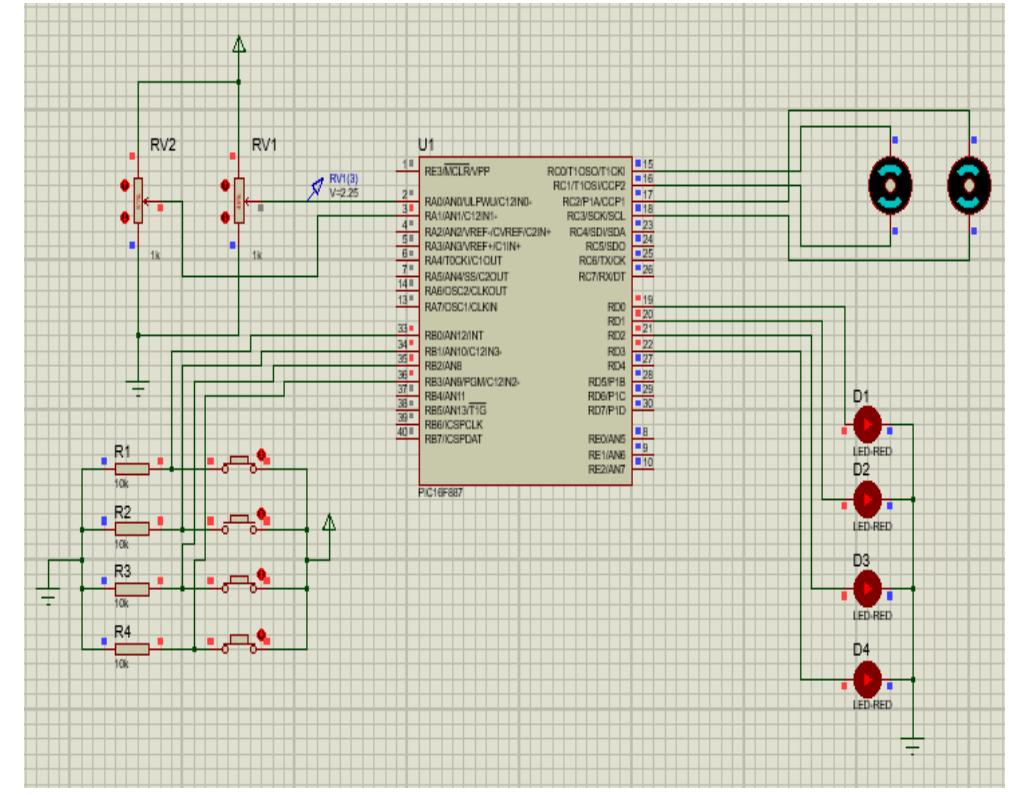The width and height of the screenshot is (1018, 795).
Task: Click the 'RC0/T1OSO/T1CKI' pin label
Action: point(586,171)
